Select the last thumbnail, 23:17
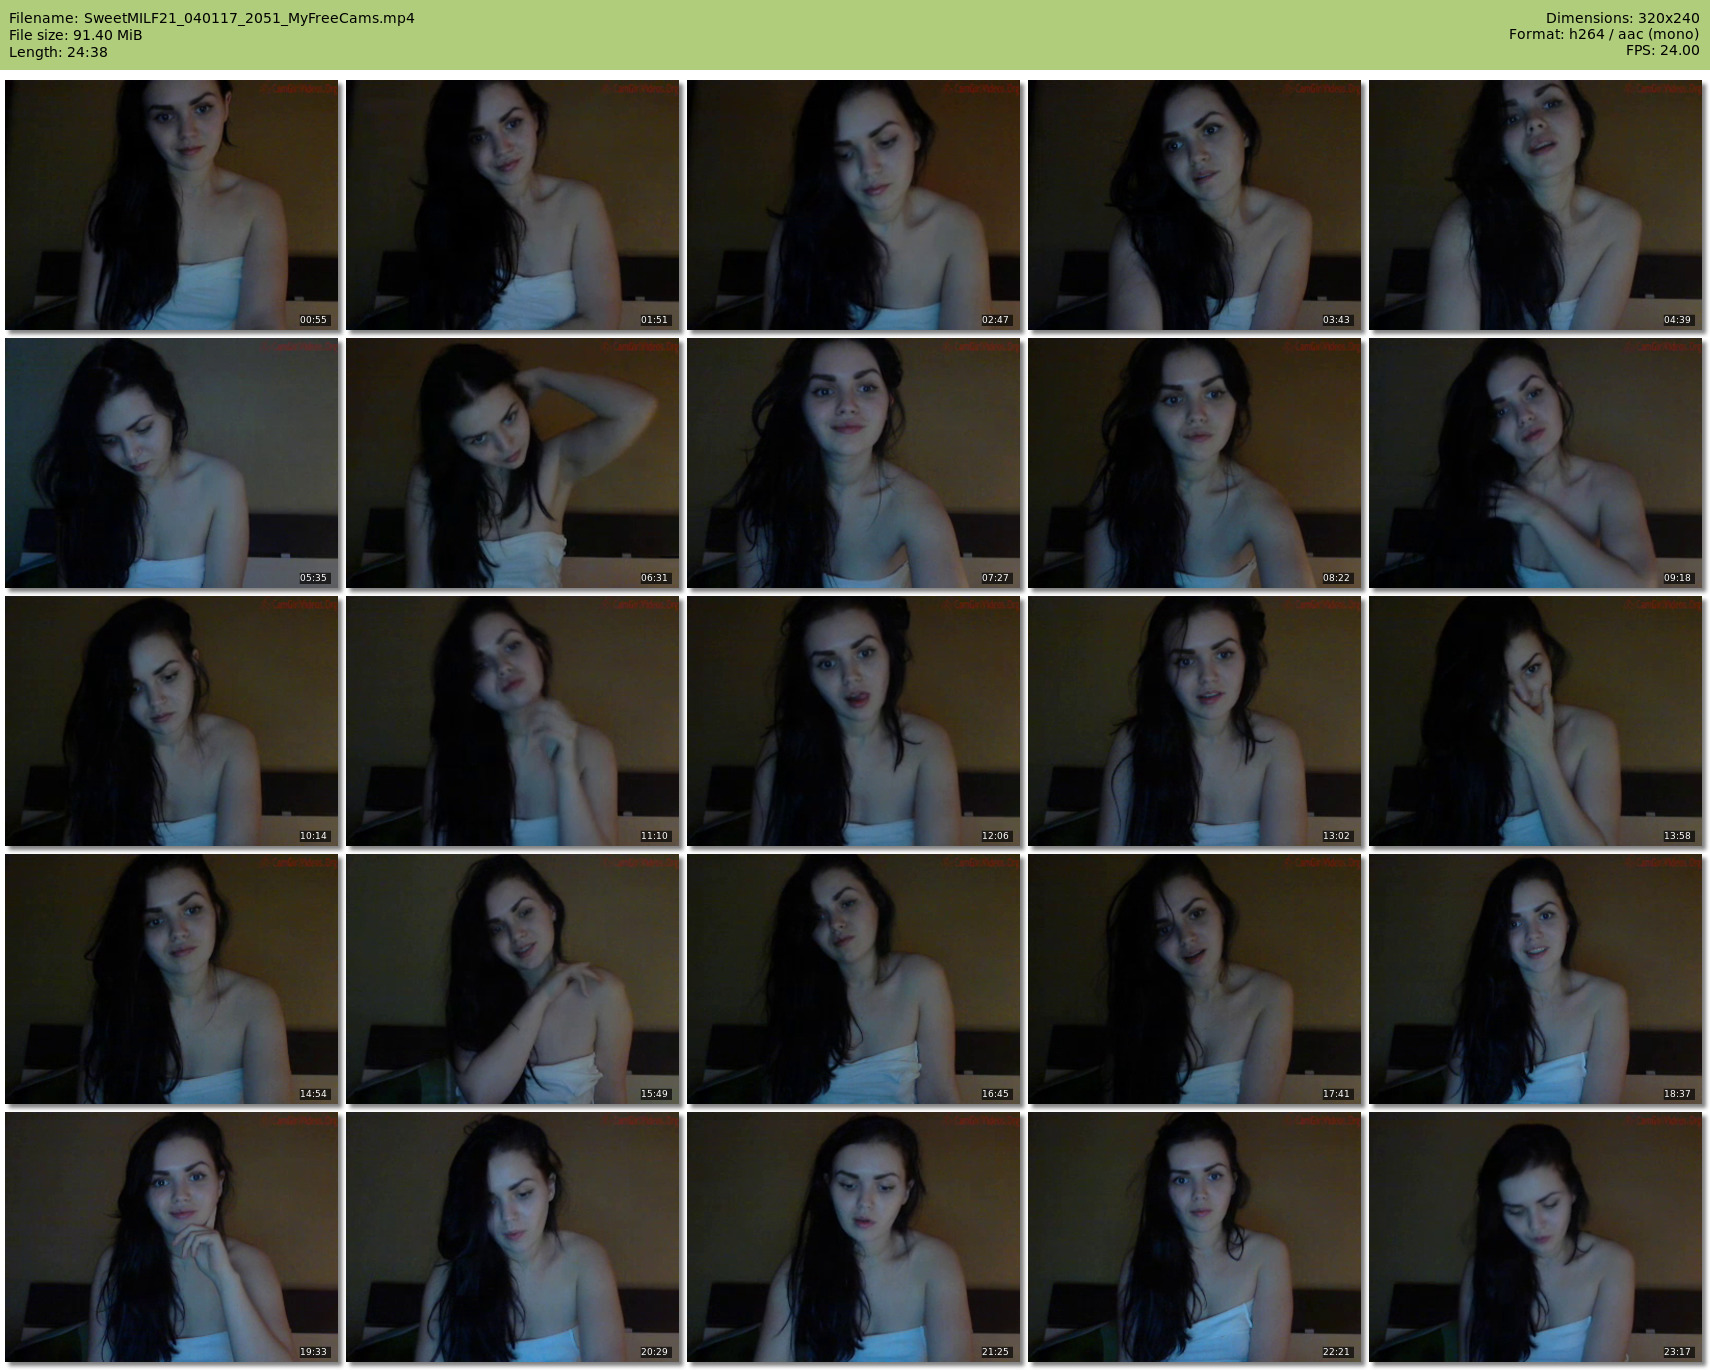This screenshot has width=1710, height=1370. coord(1535,1237)
